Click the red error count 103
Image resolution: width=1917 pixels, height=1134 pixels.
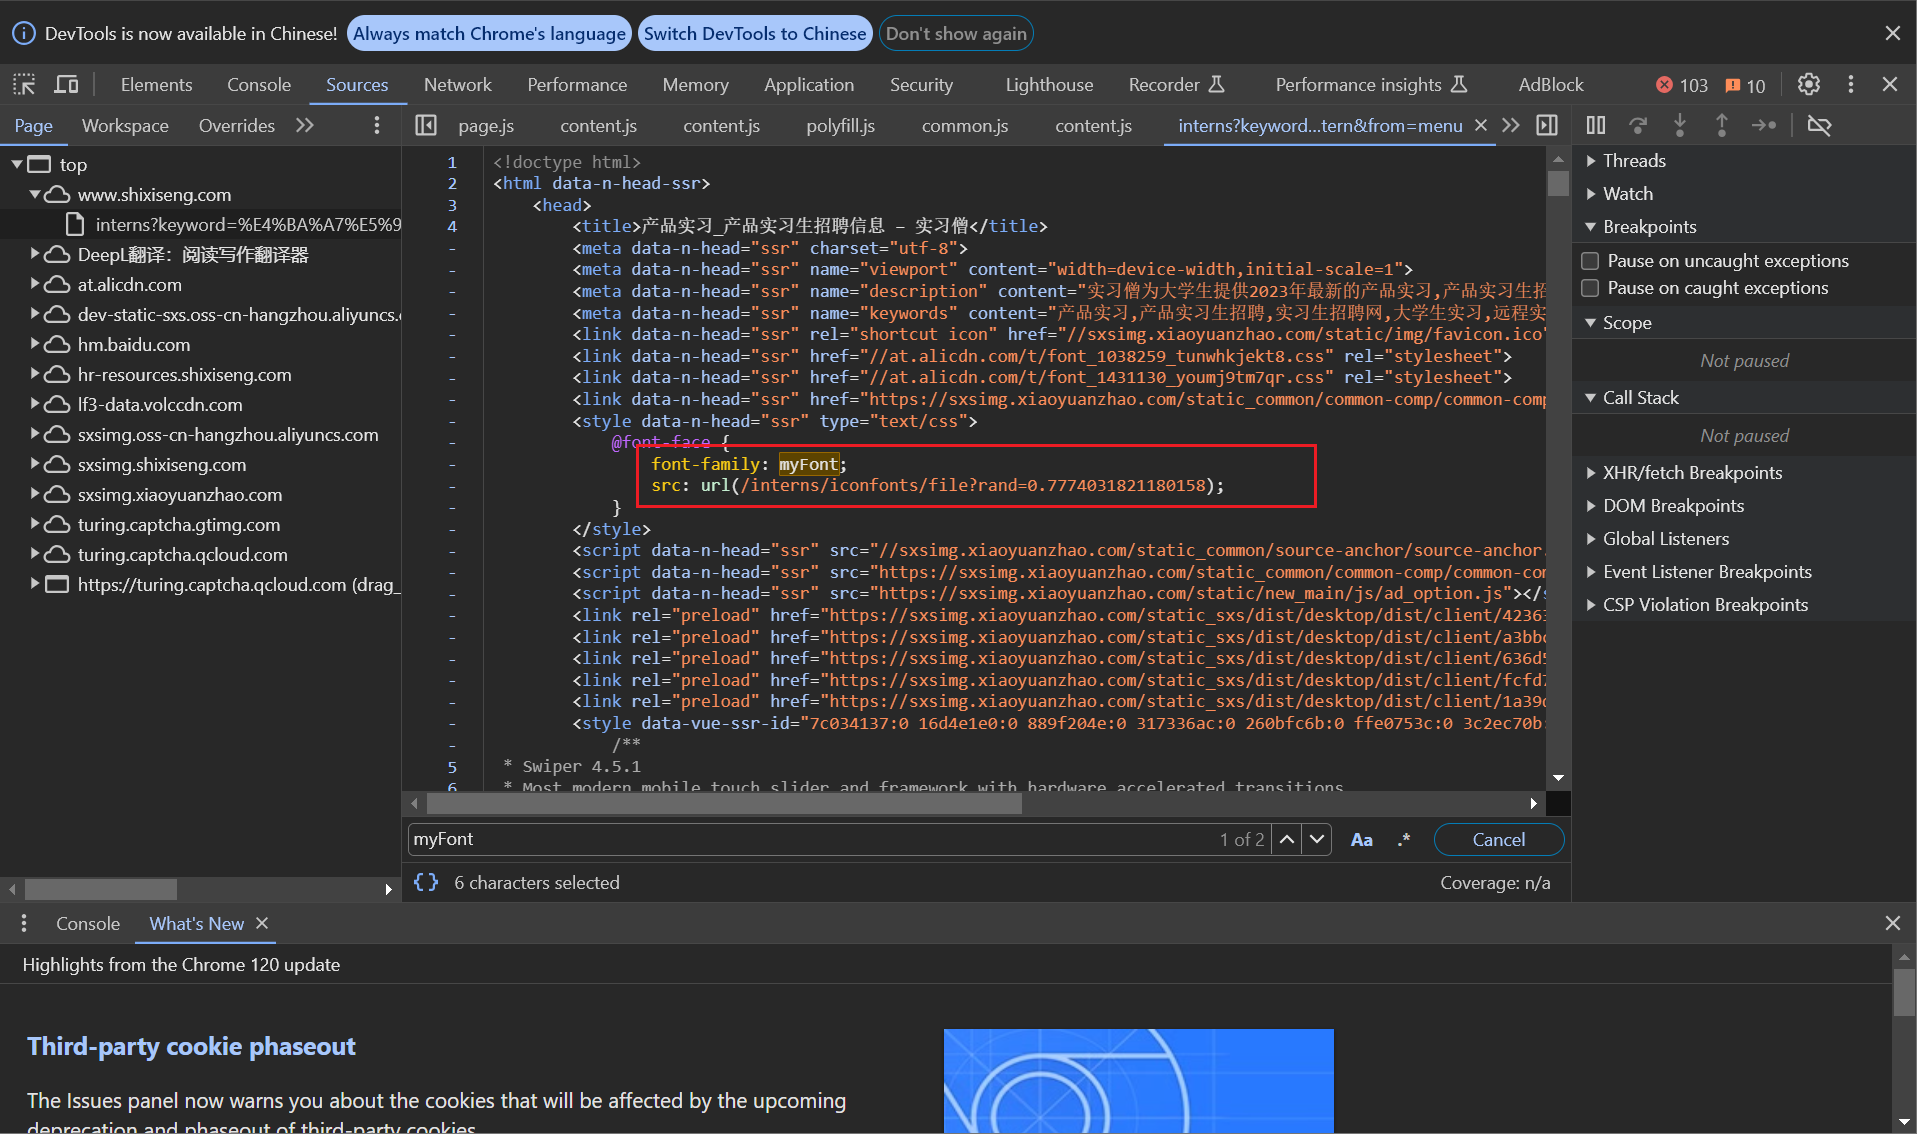[1683, 85]
